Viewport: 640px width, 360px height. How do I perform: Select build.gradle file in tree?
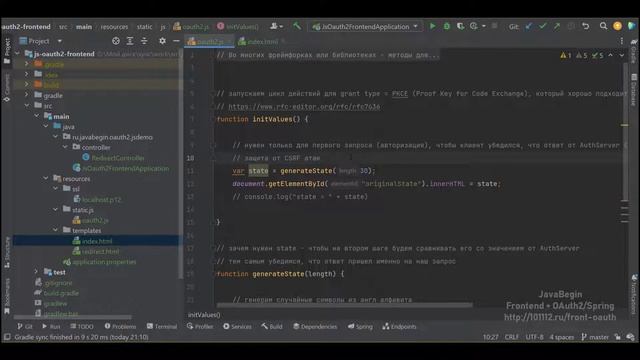pos(61,293)
